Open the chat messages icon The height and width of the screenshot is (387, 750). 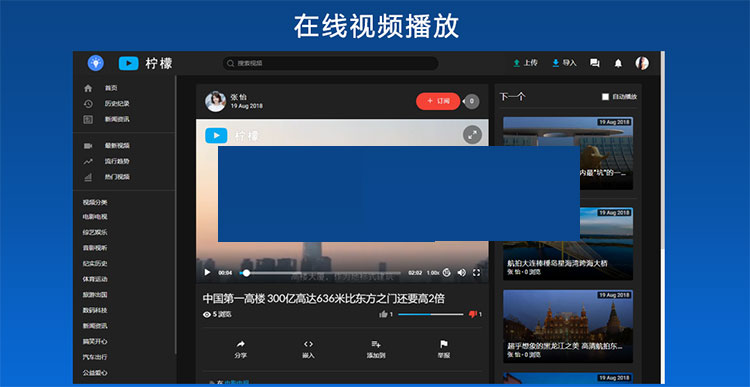coord(595,63)
